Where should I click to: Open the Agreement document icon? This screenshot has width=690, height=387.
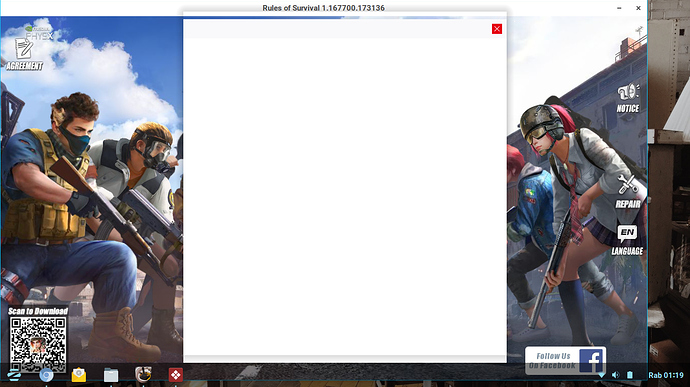[24, 54]
